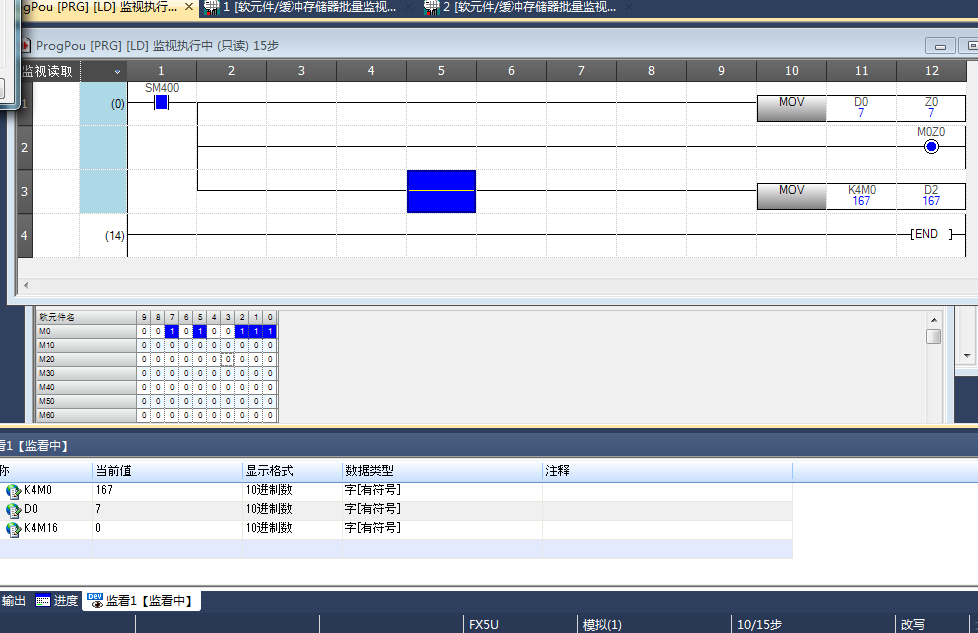Click the 监看1 tab eye icon

[95, 600]
